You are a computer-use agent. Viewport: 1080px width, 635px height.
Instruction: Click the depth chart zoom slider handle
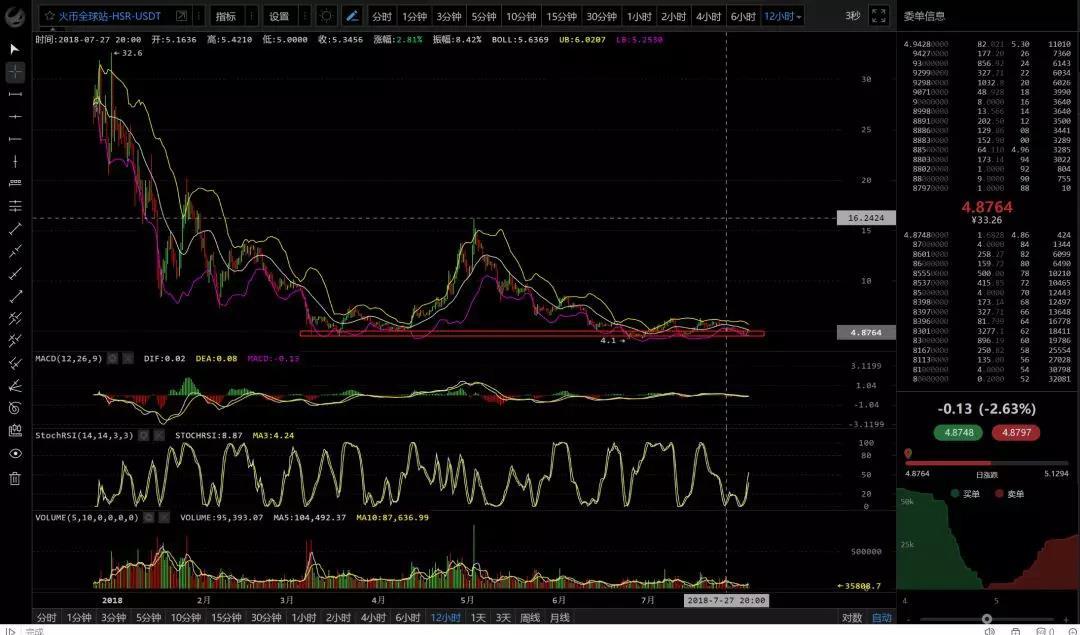(x=987, y=619)
